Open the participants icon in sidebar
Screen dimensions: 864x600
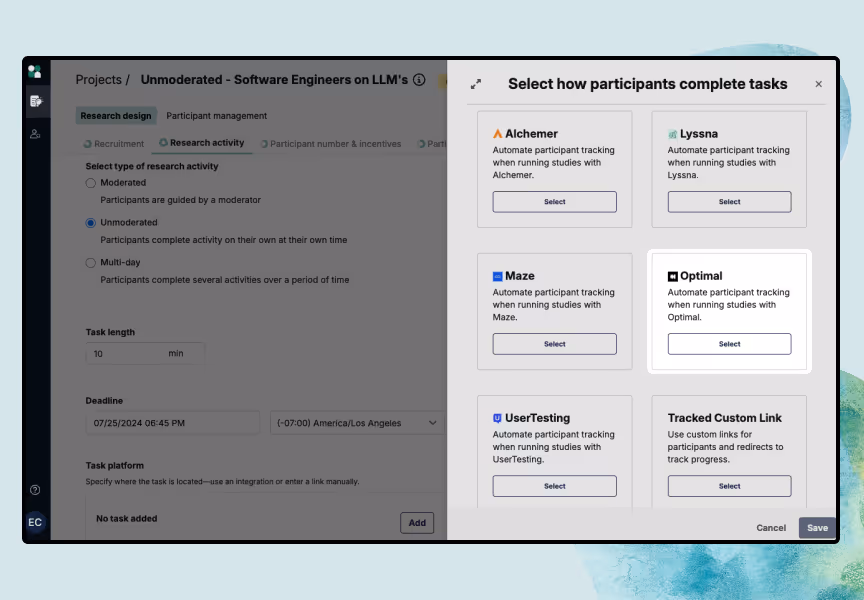coord(35,134)
